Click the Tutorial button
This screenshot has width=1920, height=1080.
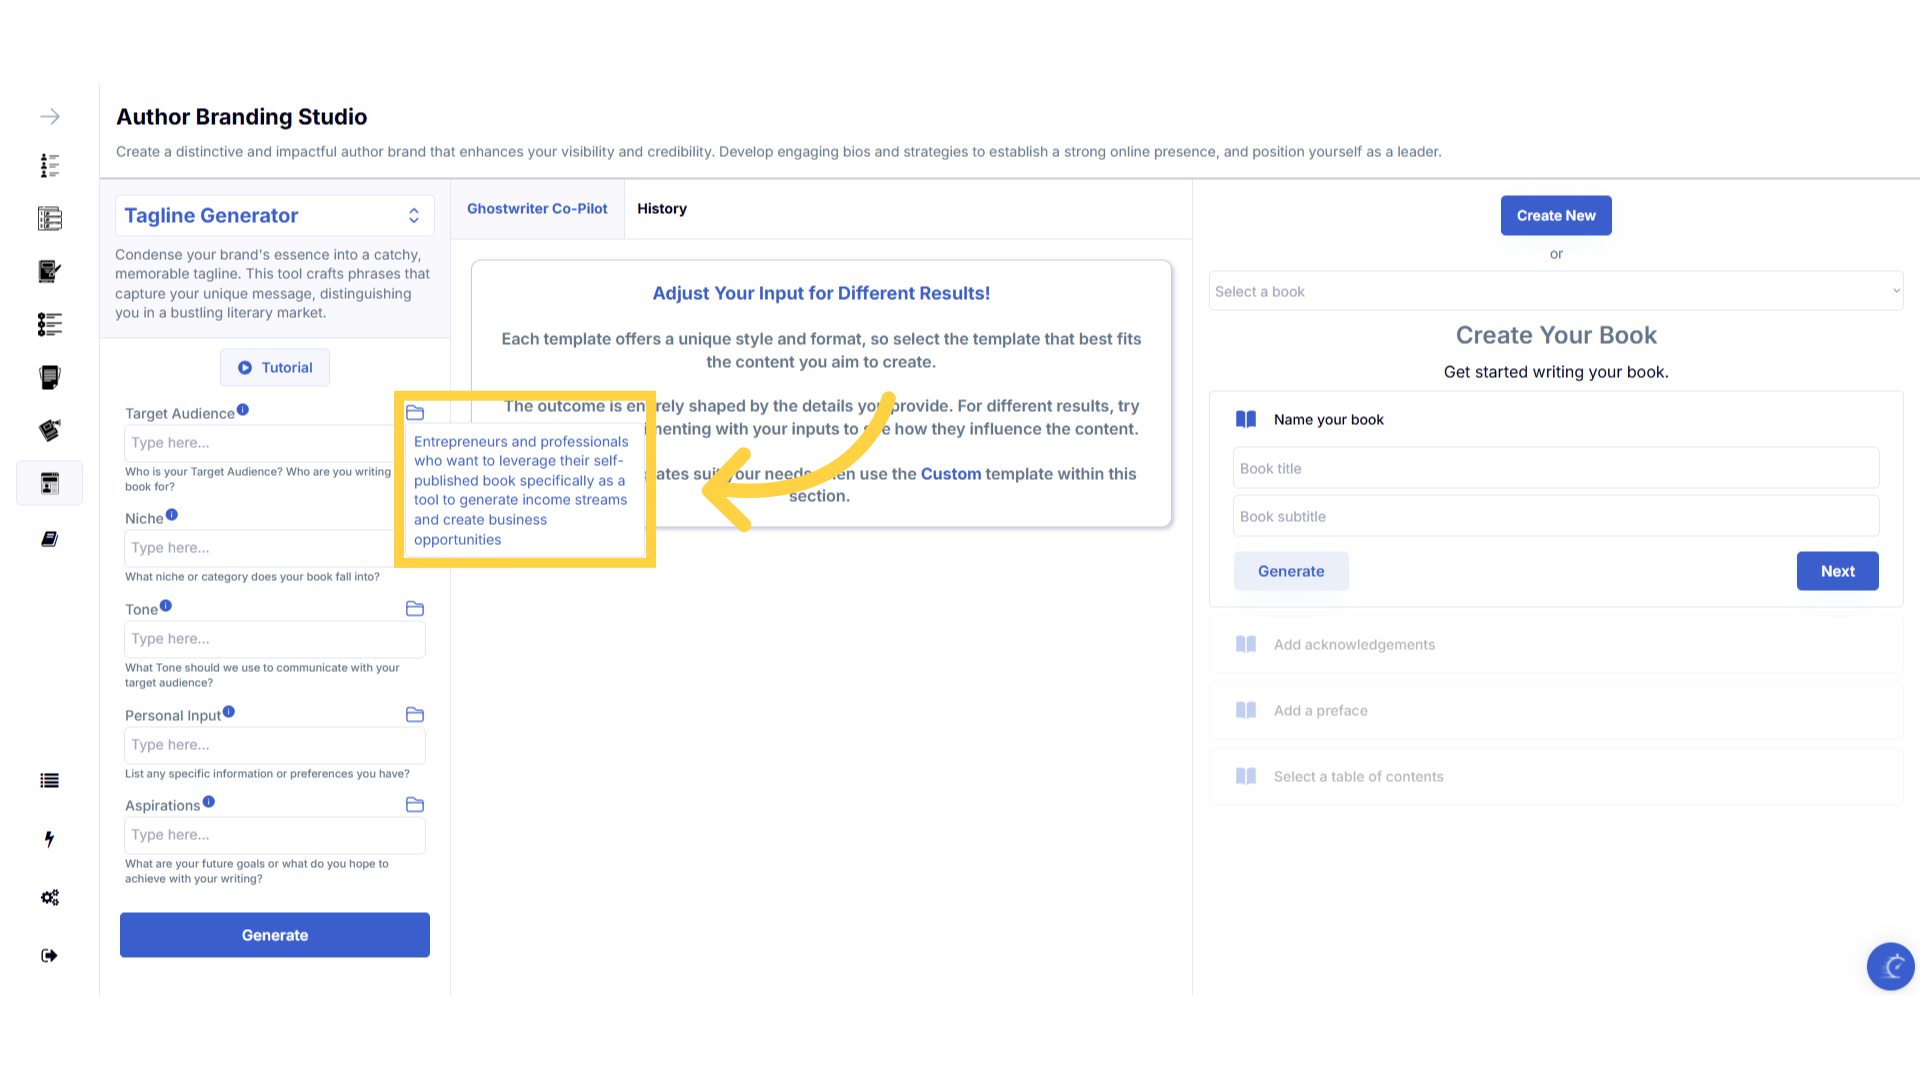tap(275, 368)
